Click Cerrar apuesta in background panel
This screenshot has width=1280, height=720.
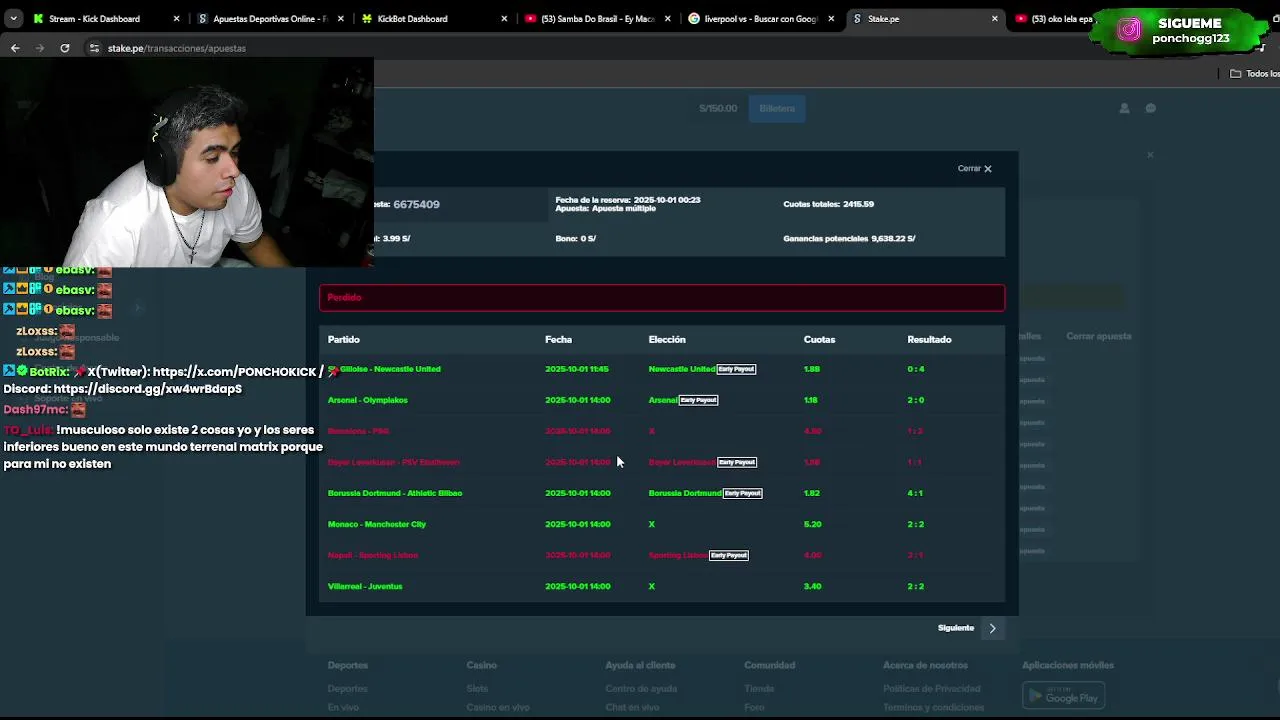click(1099, 336)
